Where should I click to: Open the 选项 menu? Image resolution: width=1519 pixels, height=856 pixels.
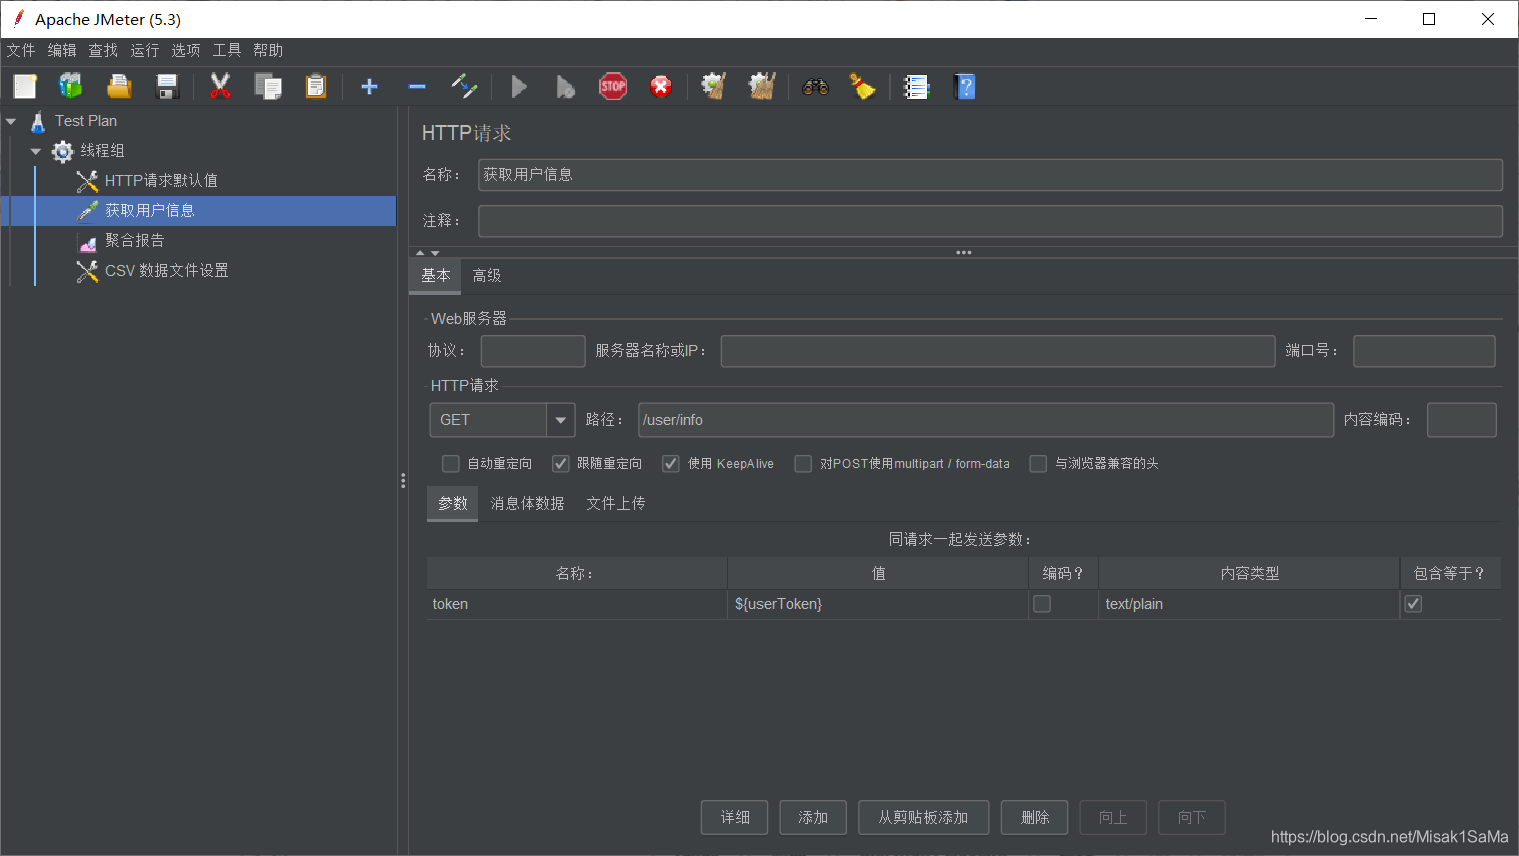185,50
